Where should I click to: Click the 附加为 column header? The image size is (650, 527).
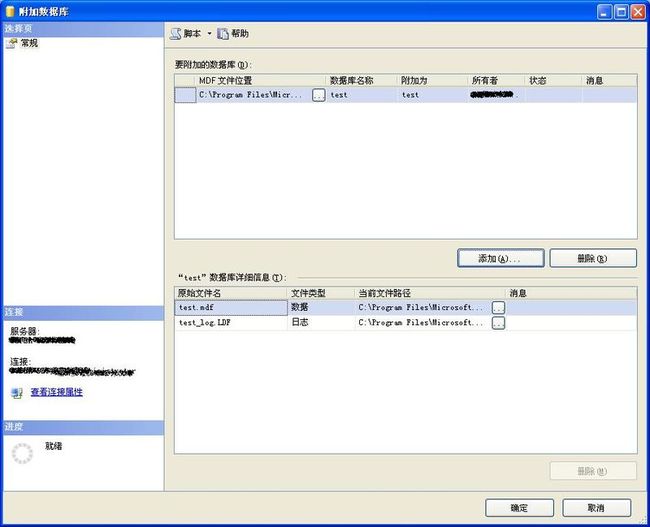click(432, 80)
